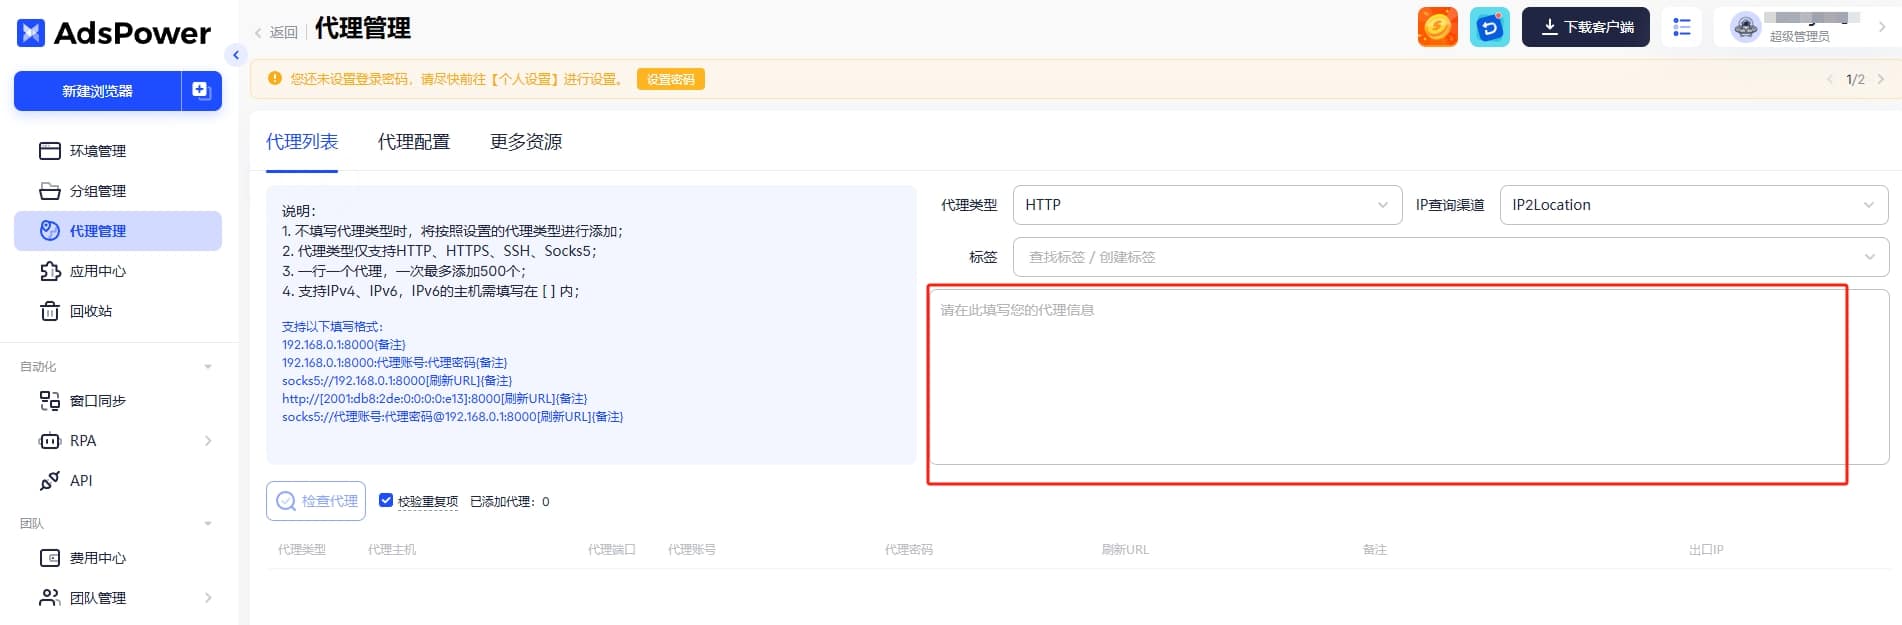Collapse the sidebar with the arrow icon

click(236, 55)
